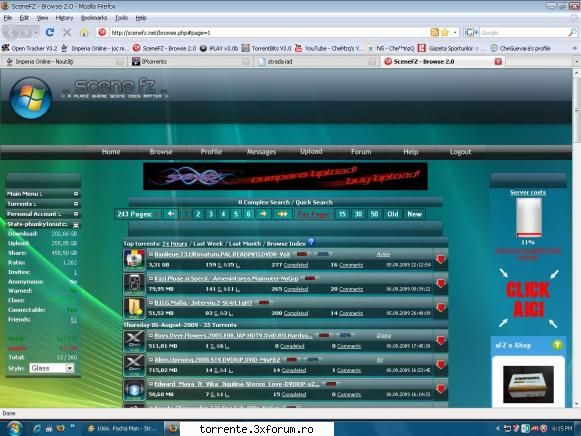Toggle the Torrents panel collapse box
Image resolution: width=581 pixels, height=436 pixels.
[76, 204]
